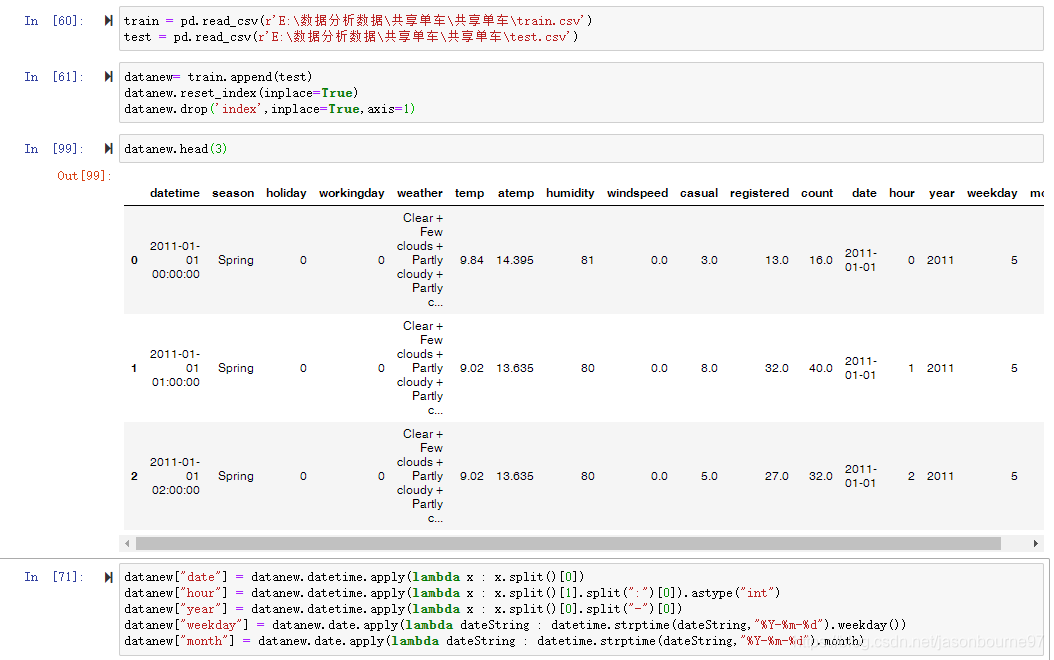
Task: Select the Out[99] output prompt
Action: tap(84, 175)
